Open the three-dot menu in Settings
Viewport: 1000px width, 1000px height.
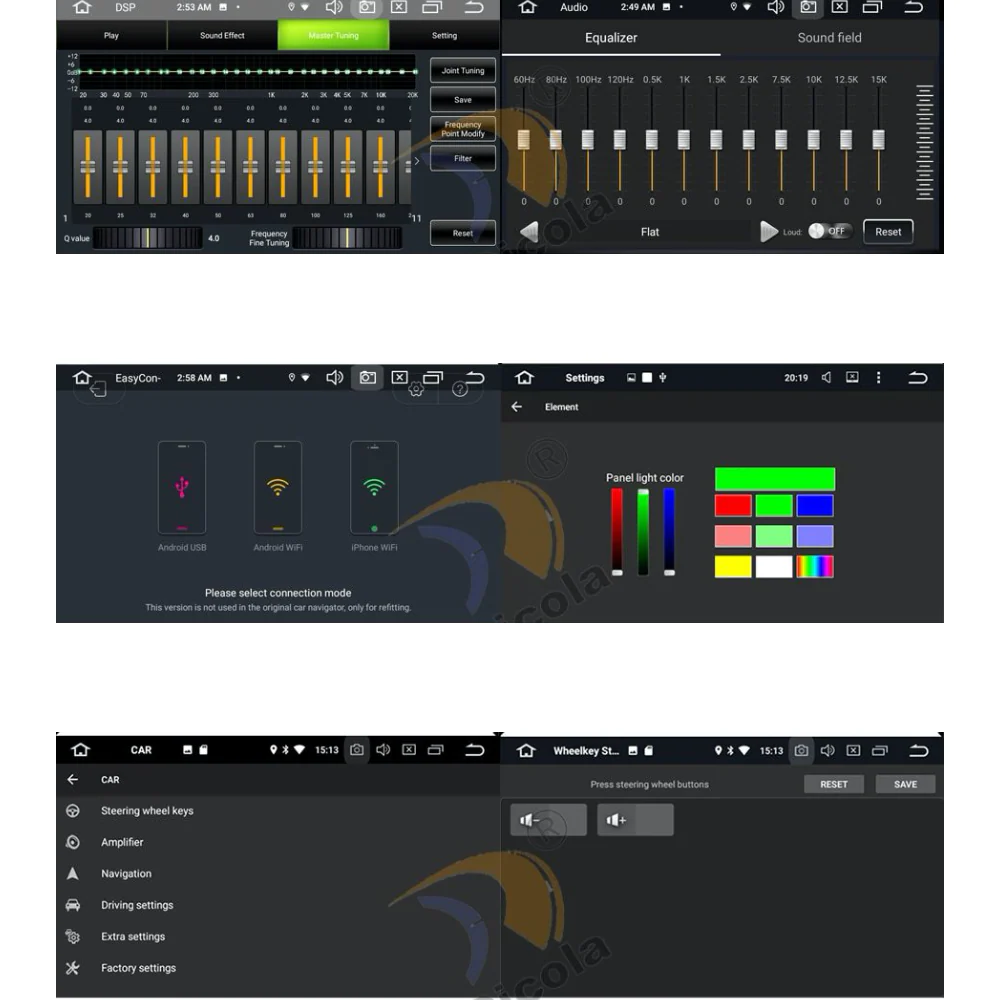(x=878, y=378)
